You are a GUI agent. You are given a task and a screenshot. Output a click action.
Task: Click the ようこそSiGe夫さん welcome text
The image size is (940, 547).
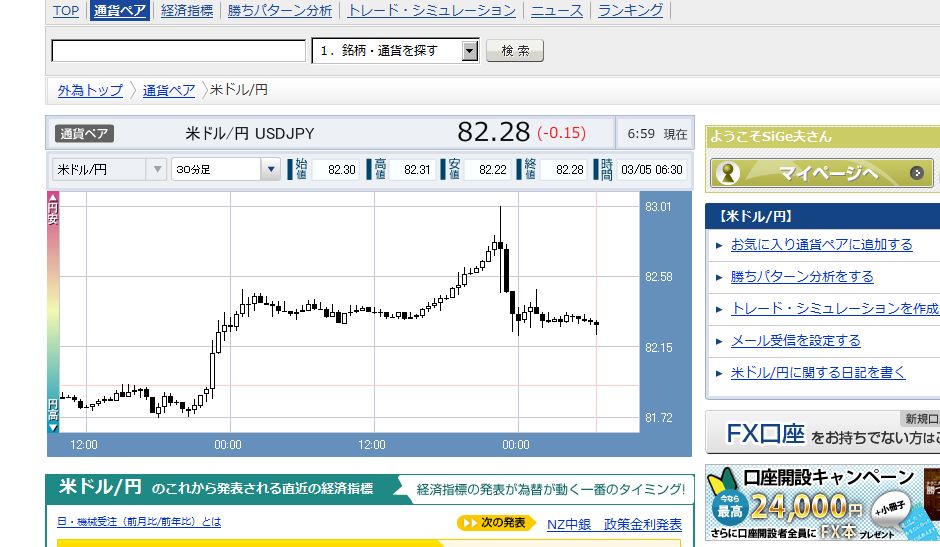771,137
